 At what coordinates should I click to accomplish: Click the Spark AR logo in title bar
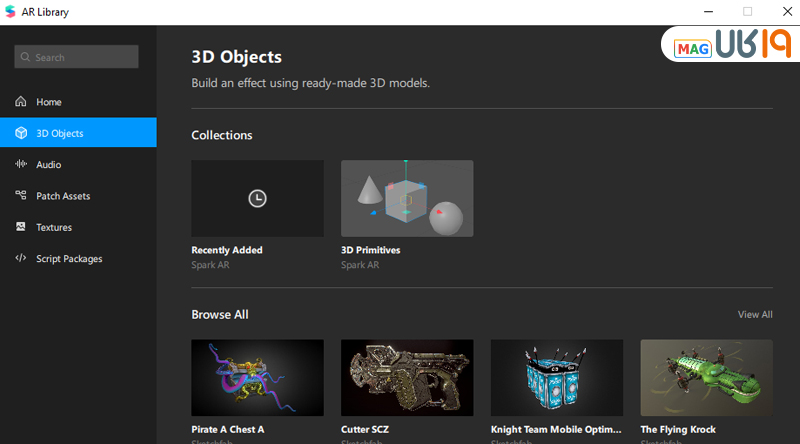tap(10, 11)
